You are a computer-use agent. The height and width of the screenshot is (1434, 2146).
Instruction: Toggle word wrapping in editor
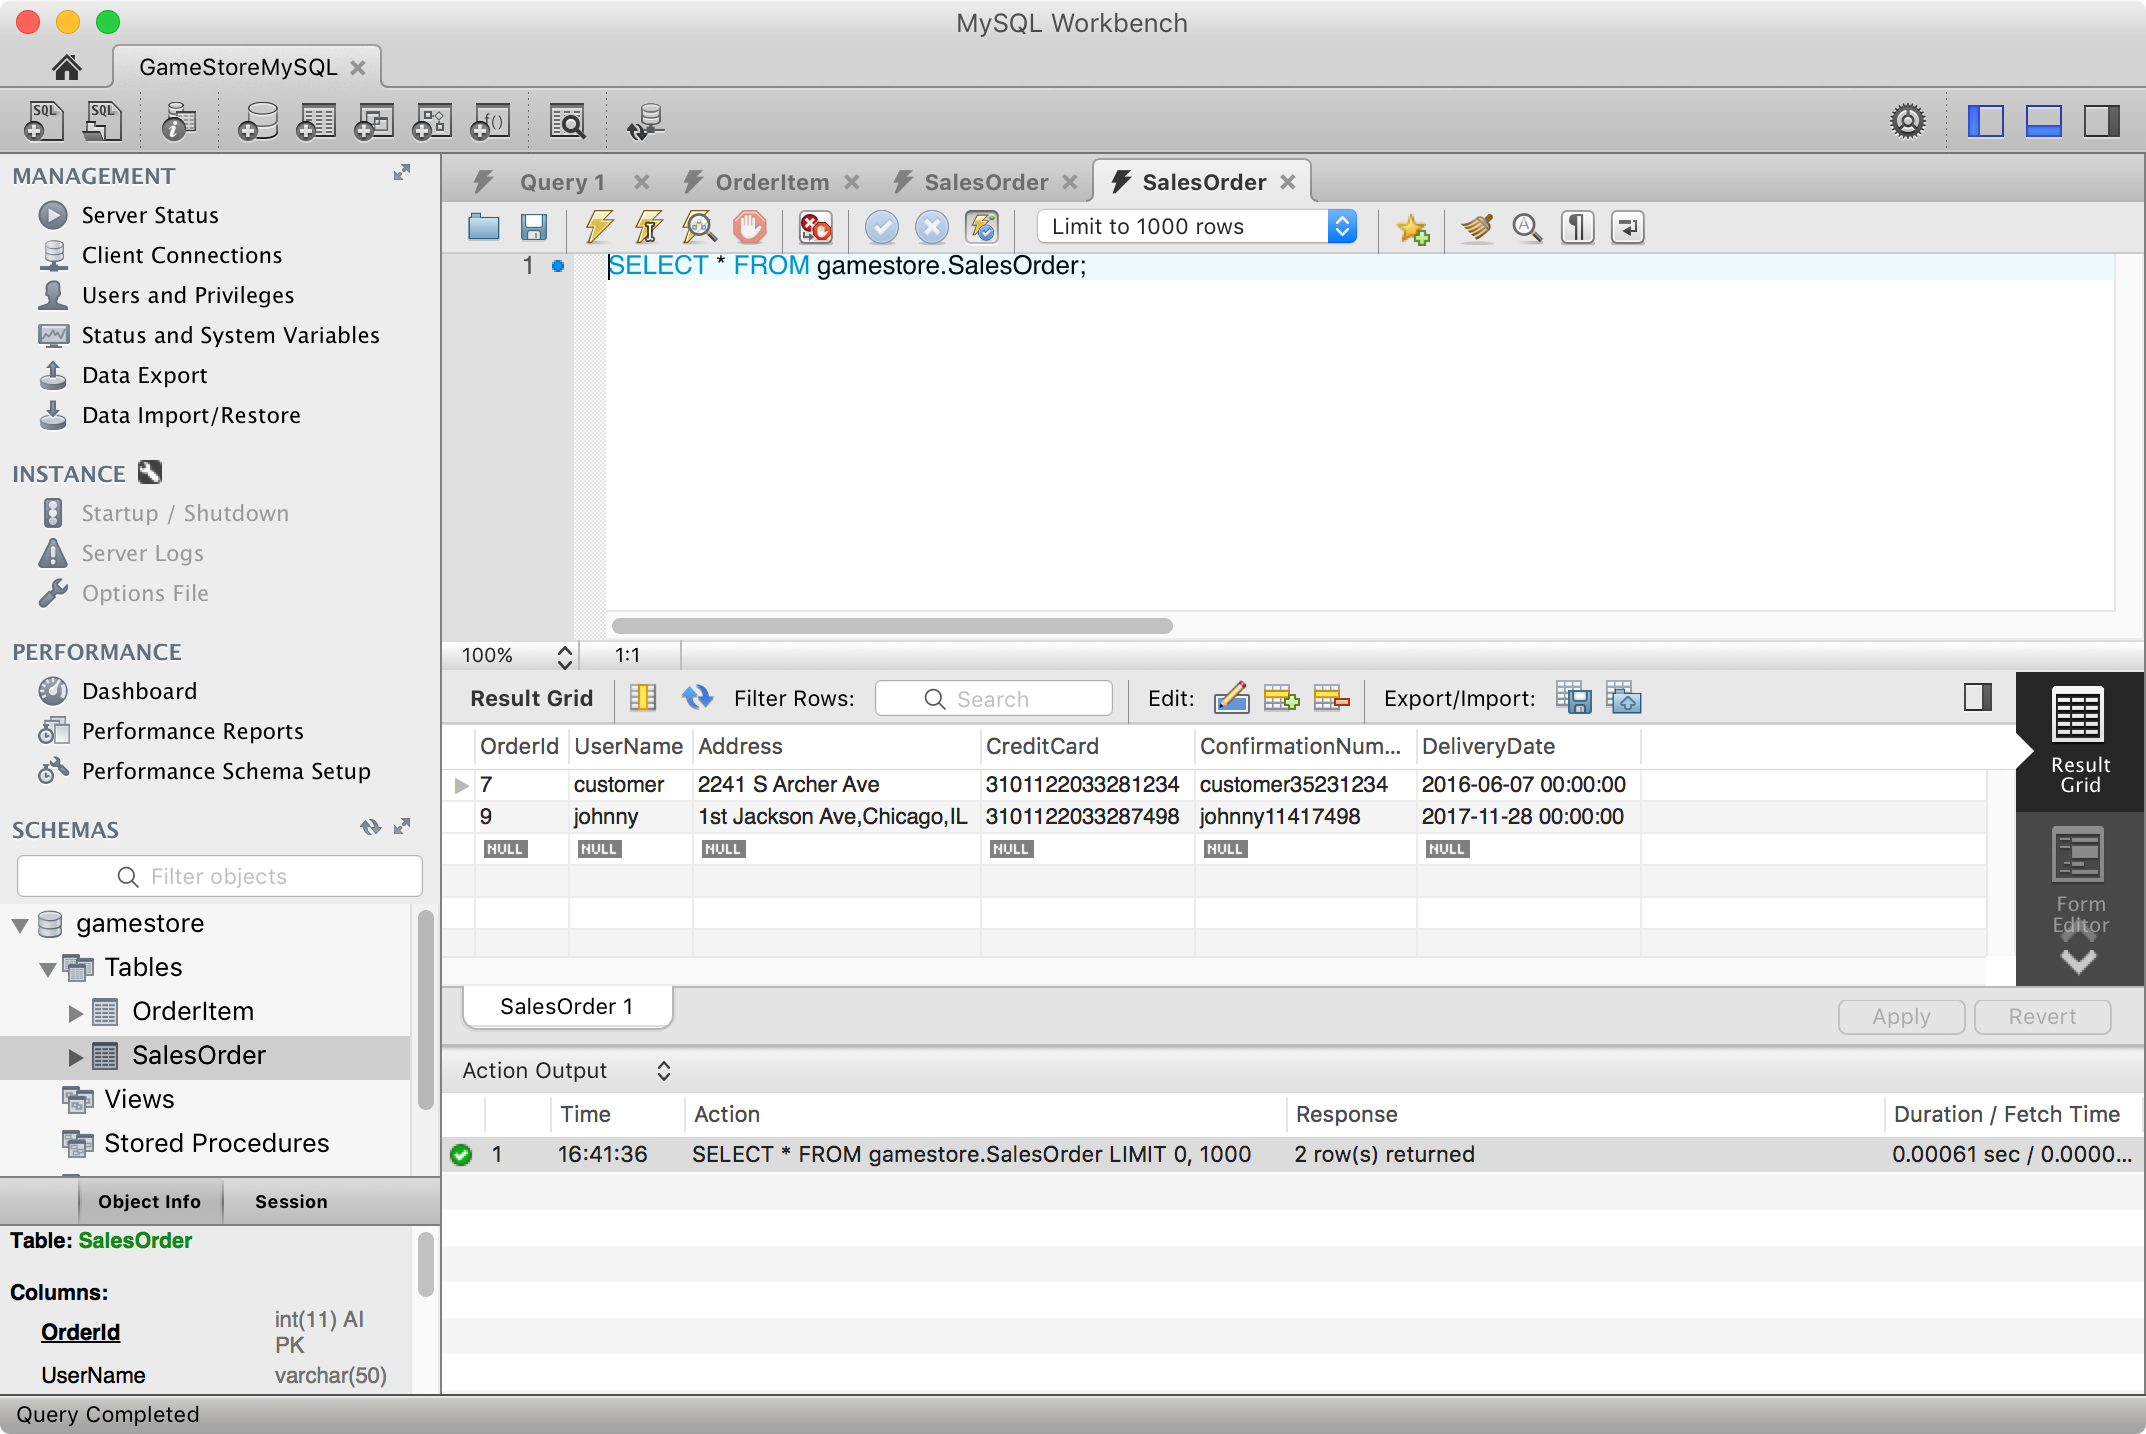click(1627, 227)
